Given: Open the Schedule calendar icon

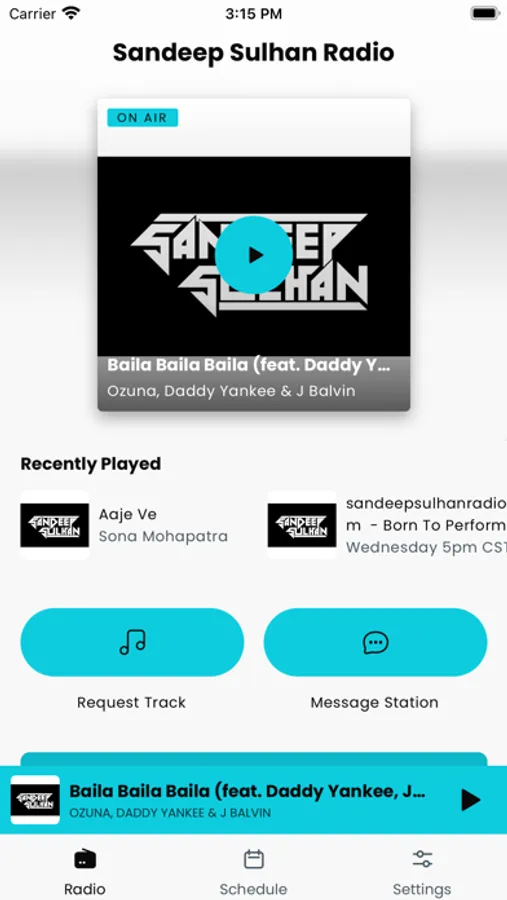Looking at the screenshot, I should (x=254, y=859).
